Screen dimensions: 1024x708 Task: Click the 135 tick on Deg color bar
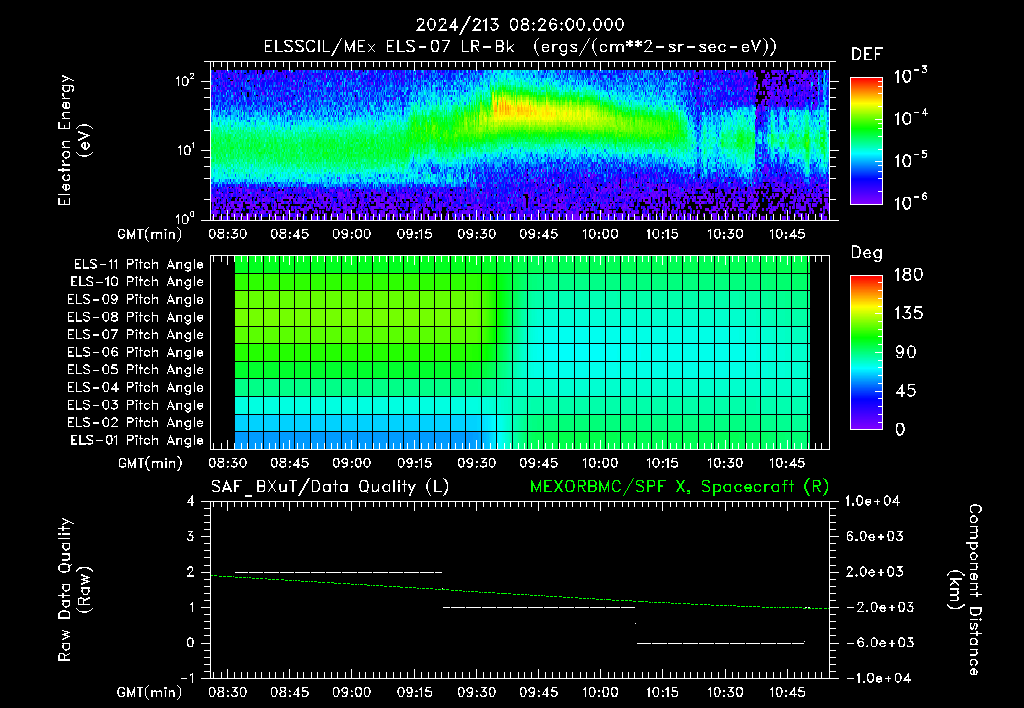coord(908,314)
